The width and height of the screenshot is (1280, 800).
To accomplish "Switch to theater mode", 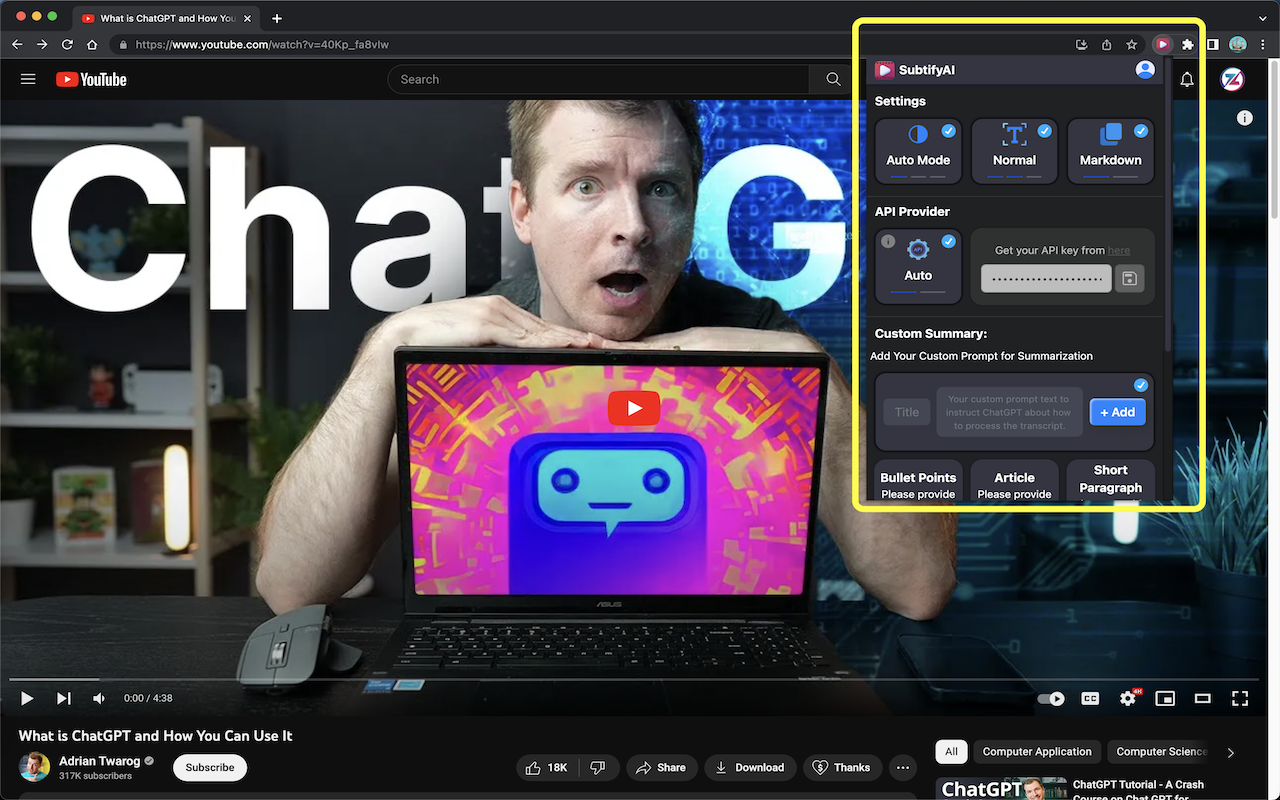I will (1203, 698).
